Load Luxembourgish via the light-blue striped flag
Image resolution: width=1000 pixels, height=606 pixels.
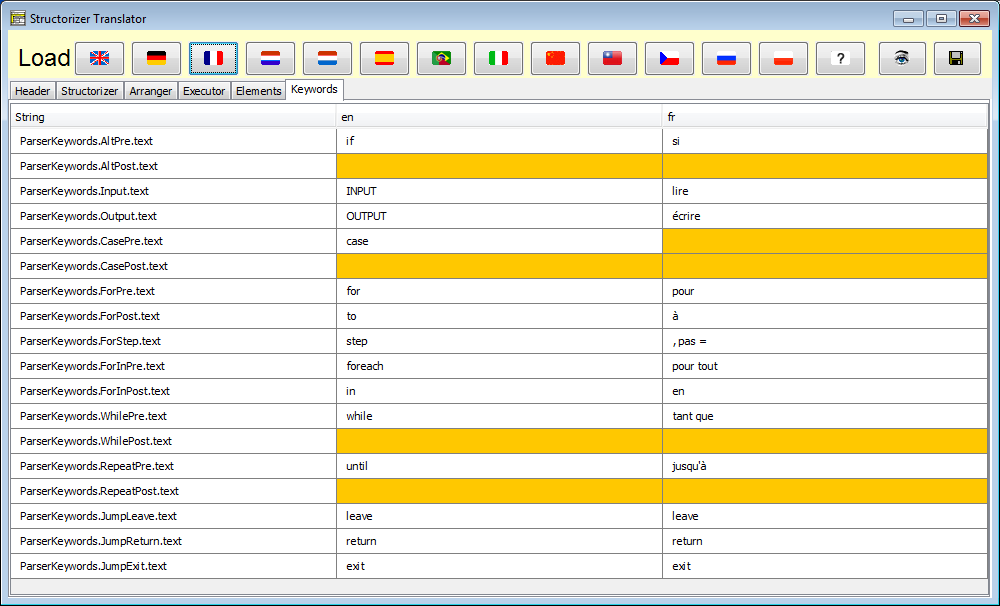click(x=327, y=59)
